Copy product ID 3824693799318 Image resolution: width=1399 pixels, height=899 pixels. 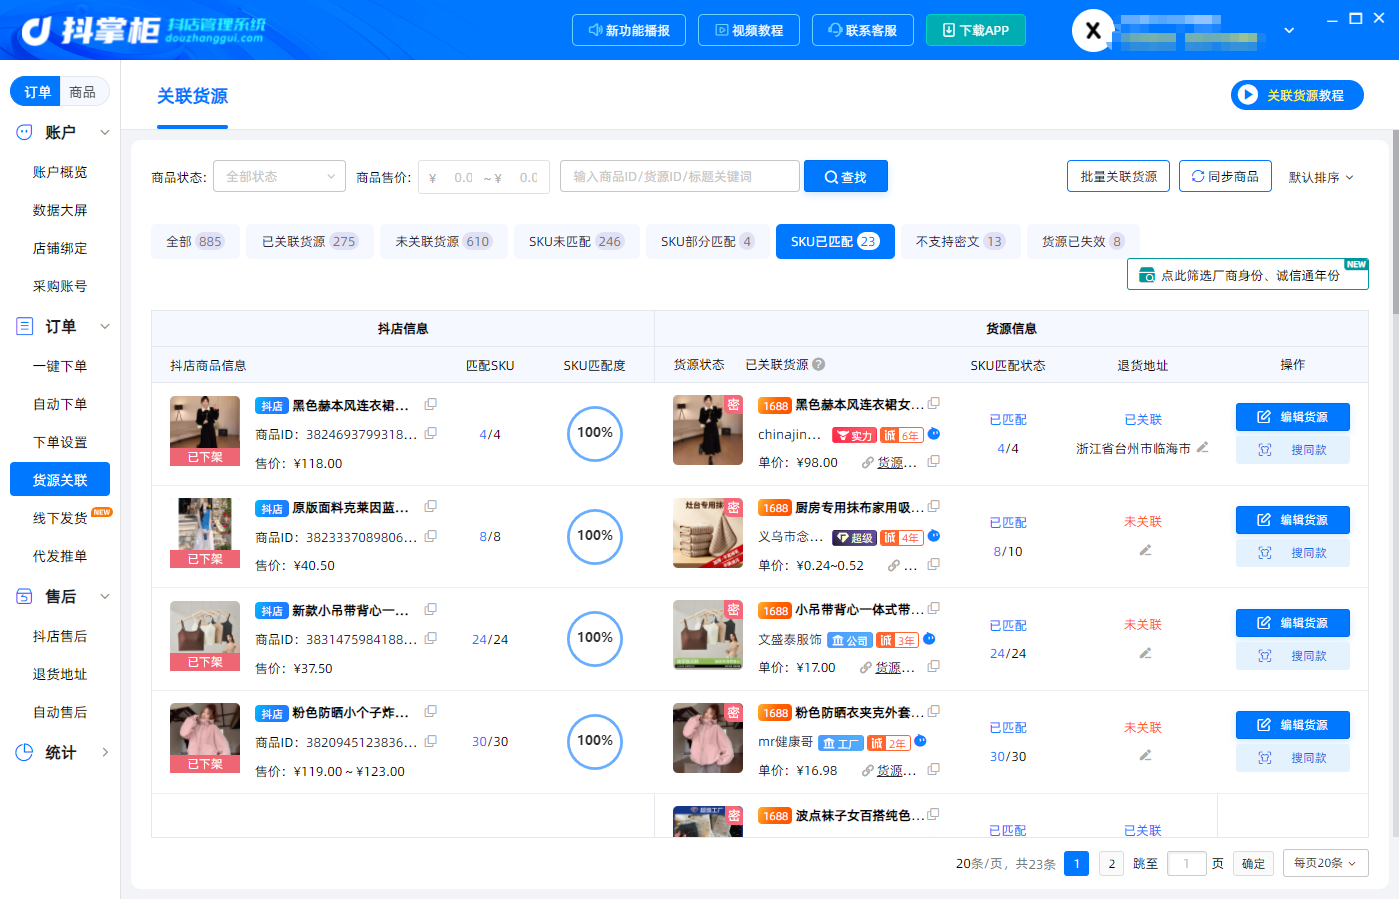click(x=431, y=434)
